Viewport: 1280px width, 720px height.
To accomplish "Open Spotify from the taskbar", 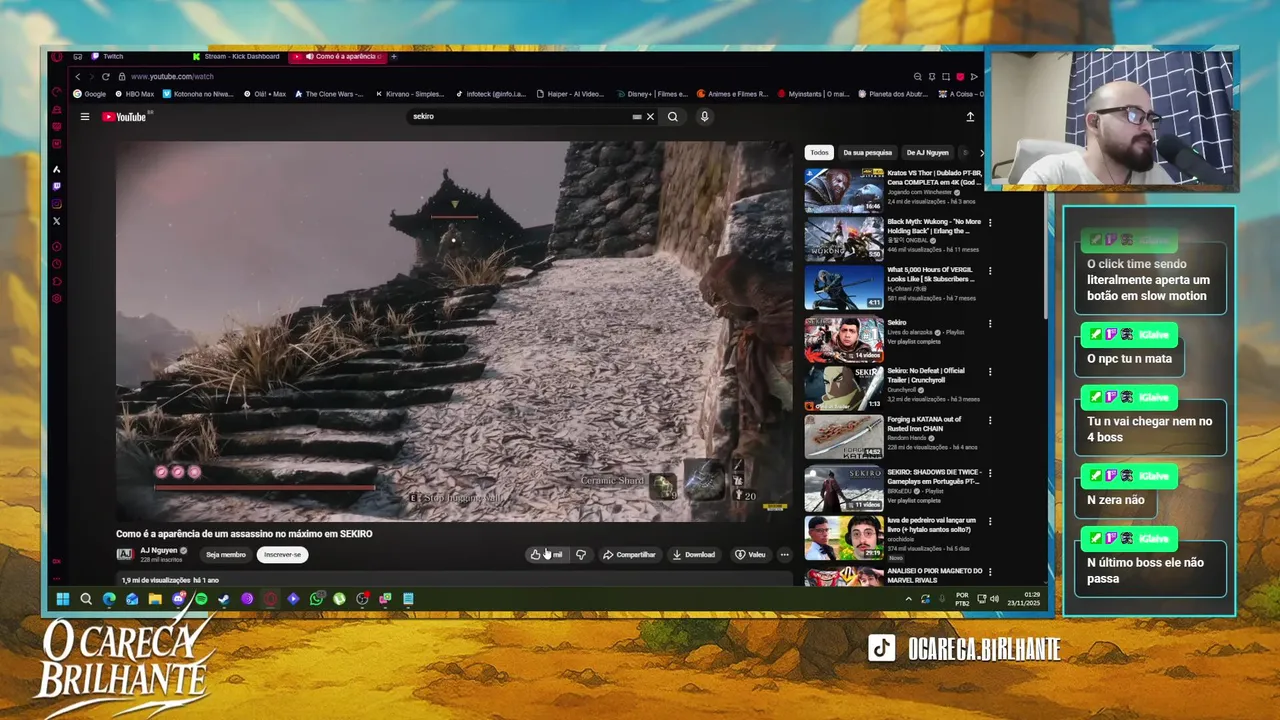I will [x=201, y=600].
